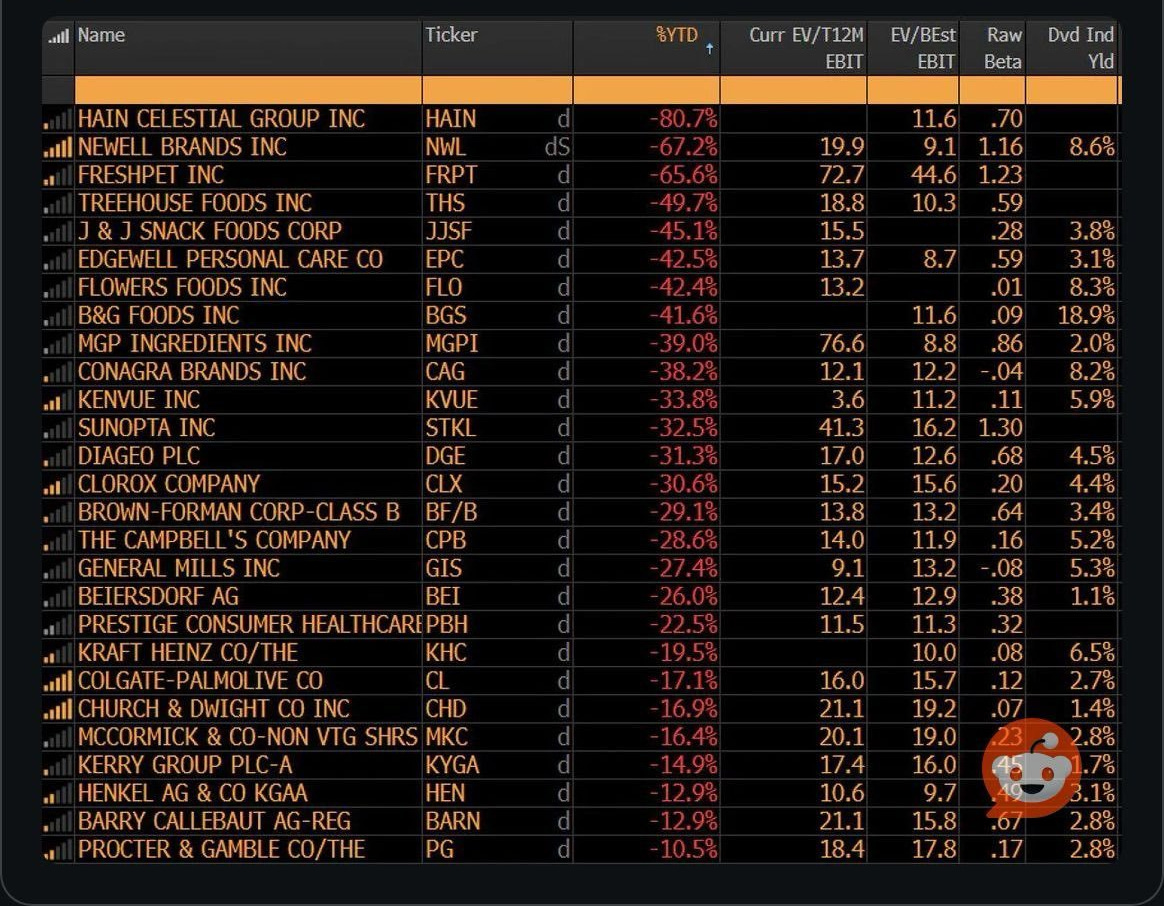Viewport: 1164px width, 906px height.
Task: Click the -67.2% YTD value
Action: [683, 147]
